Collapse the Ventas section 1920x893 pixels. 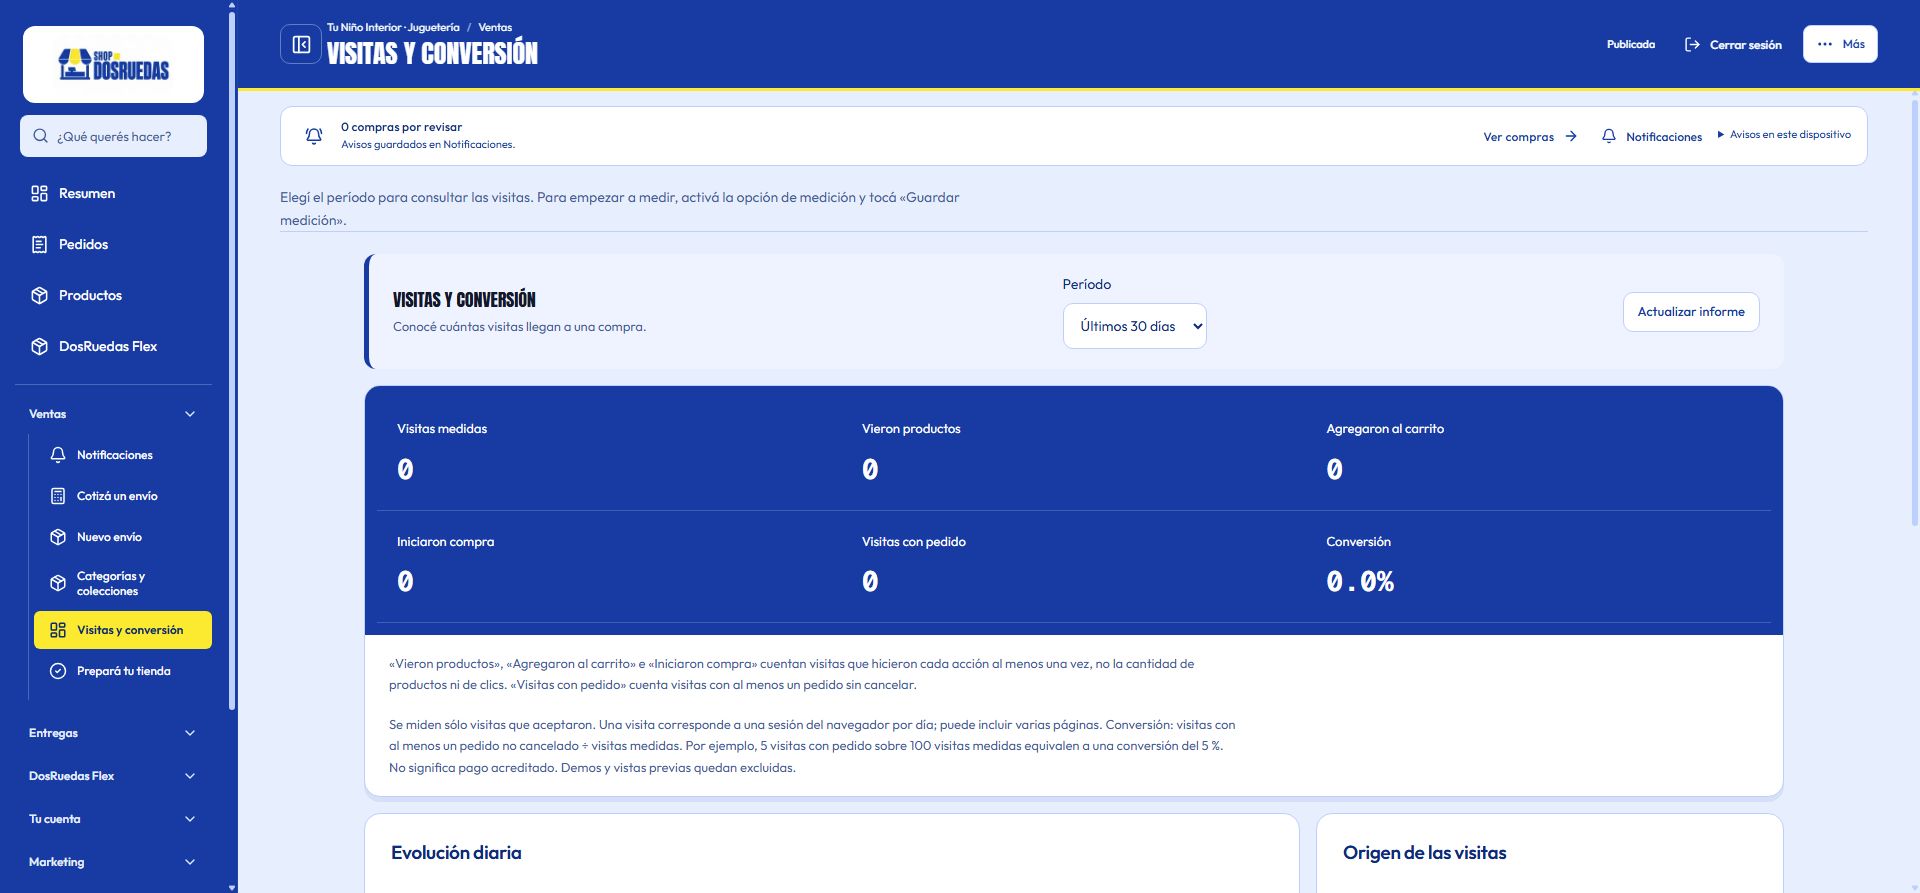[113, 414]
